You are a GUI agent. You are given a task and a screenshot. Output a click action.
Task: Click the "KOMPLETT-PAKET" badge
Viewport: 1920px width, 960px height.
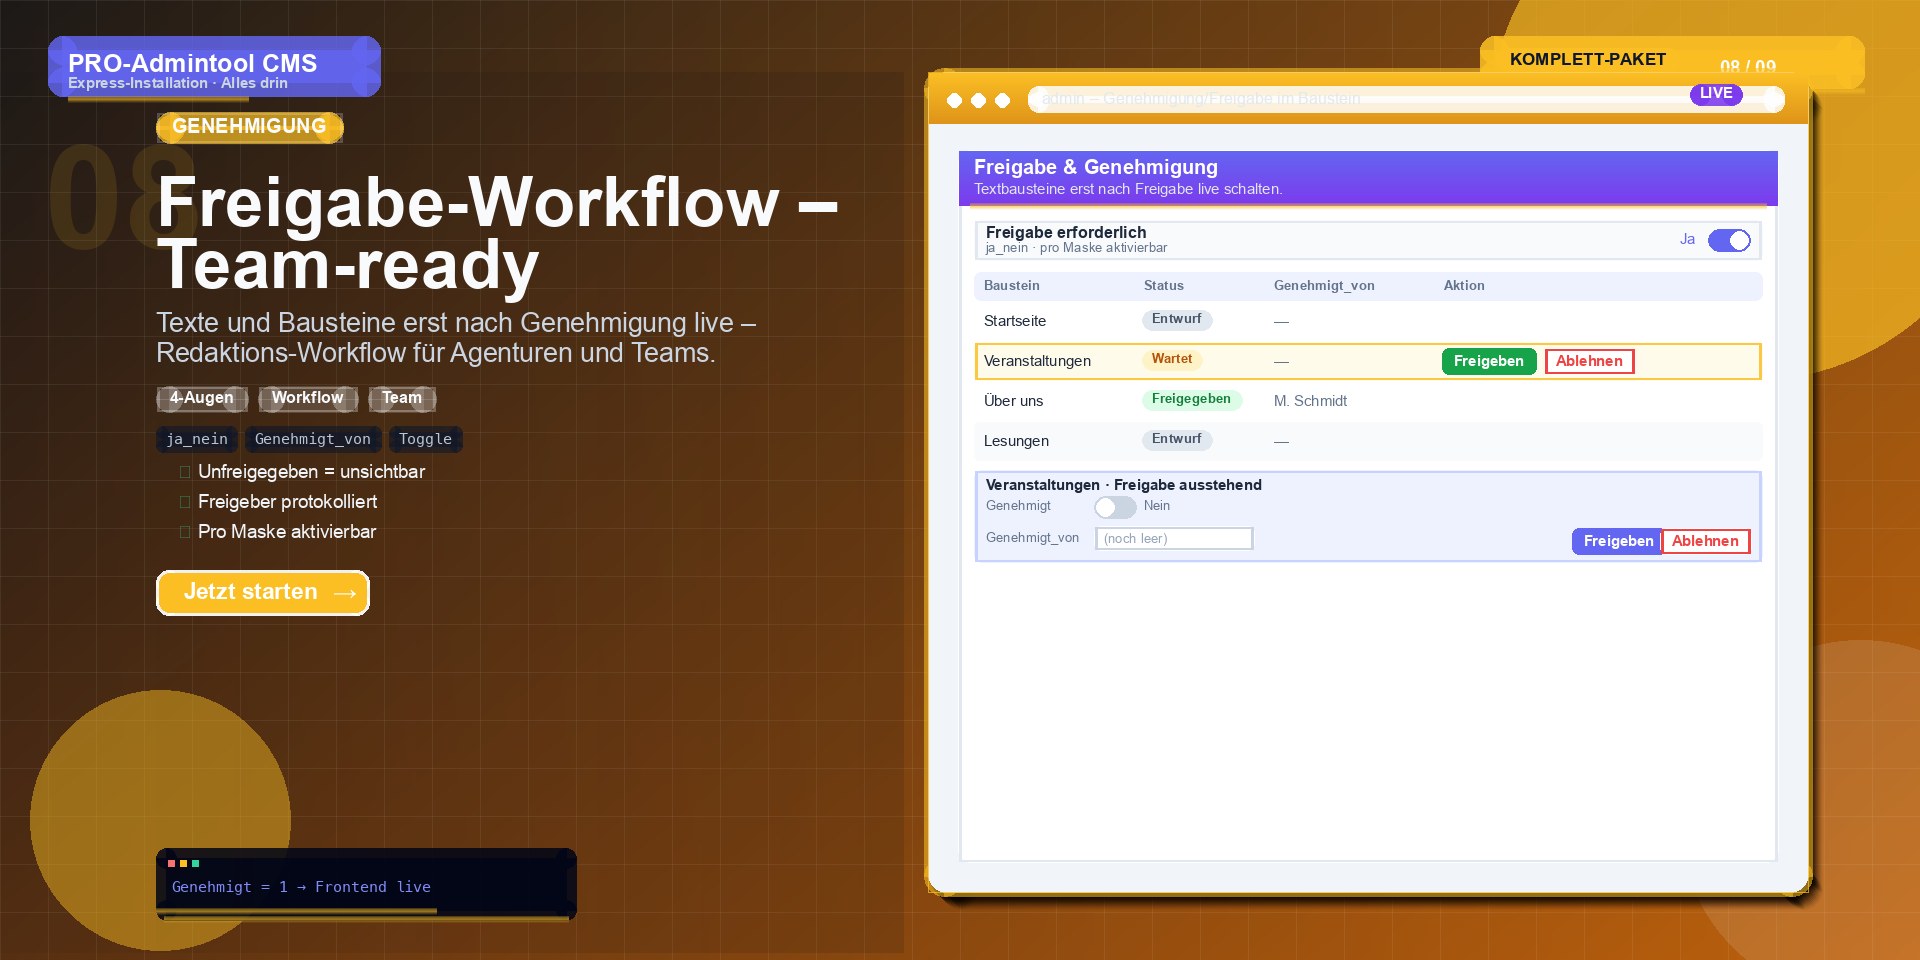tap(1588, 60)
